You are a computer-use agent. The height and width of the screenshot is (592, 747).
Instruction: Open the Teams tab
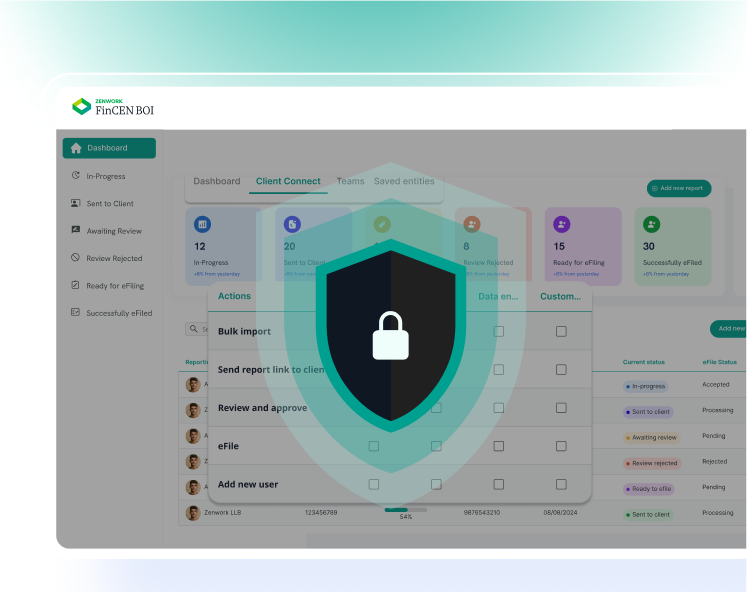click(350, 181)
